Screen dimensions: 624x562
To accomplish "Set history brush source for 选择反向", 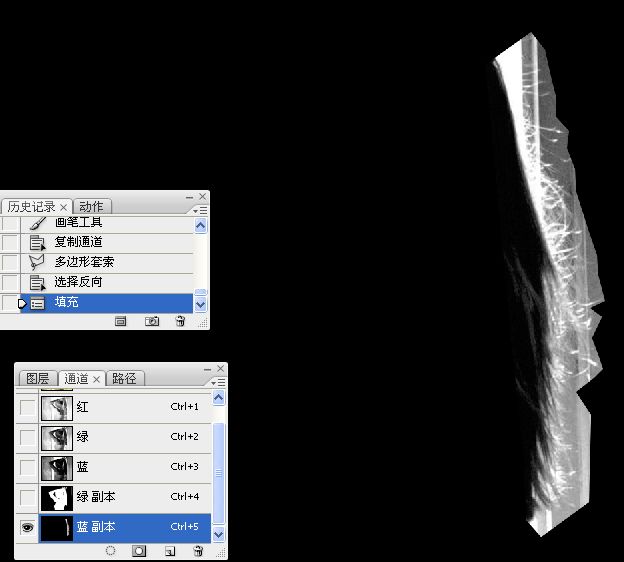I will tap(10, 283).
